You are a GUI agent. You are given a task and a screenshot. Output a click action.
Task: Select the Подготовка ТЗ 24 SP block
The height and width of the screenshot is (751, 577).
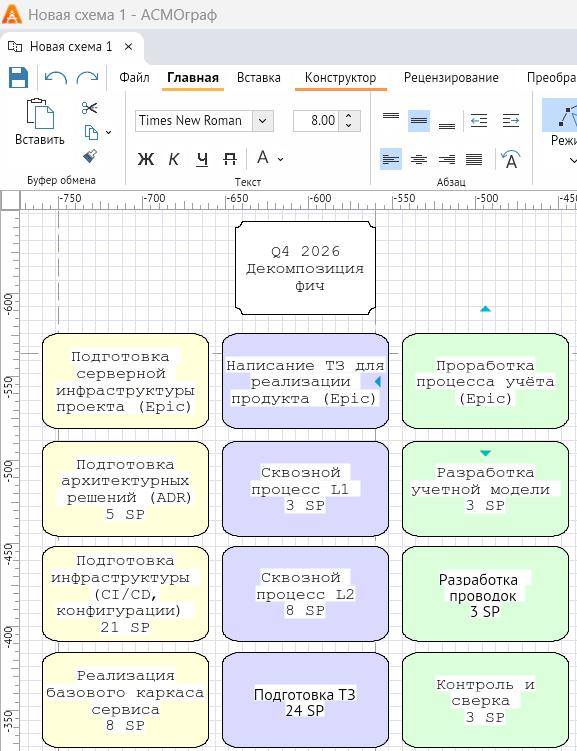305,700
